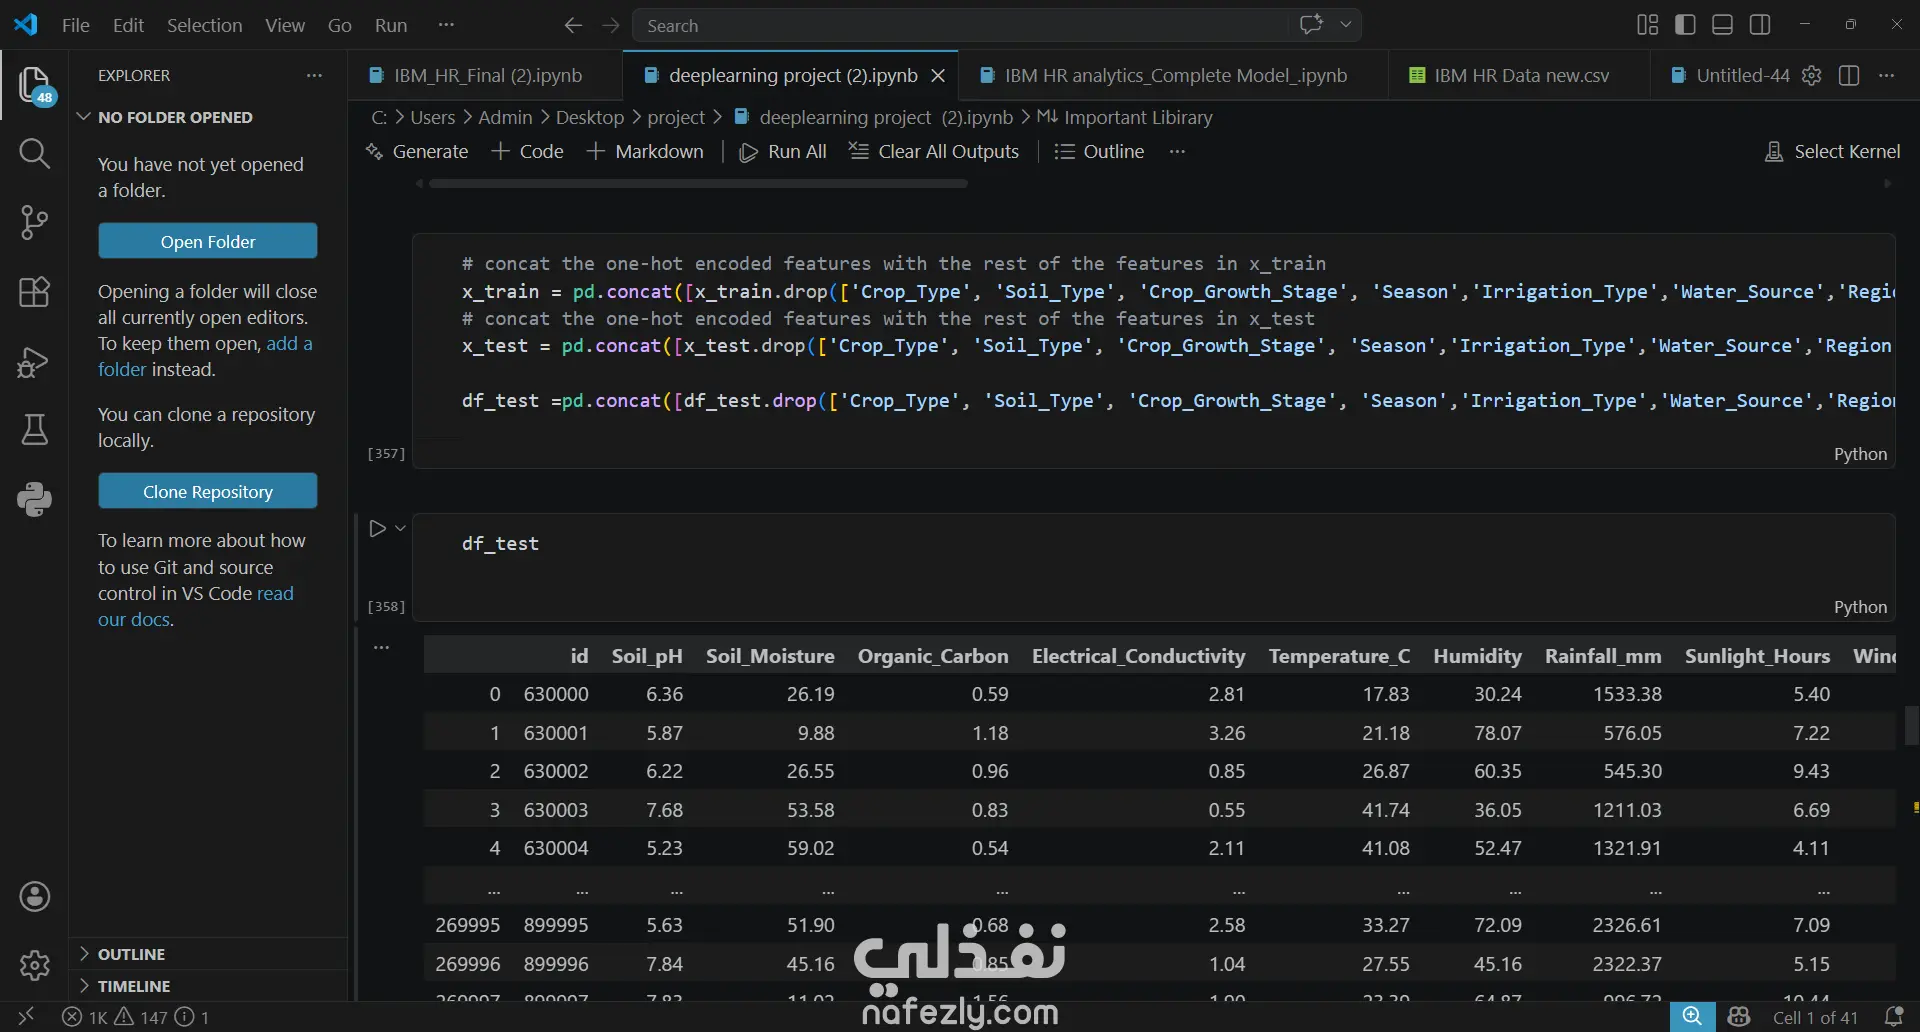The image size is (1920, 1032).
Task: Switch to IBM HR analytics_Complete Model tab
Action: point(1173,75)
